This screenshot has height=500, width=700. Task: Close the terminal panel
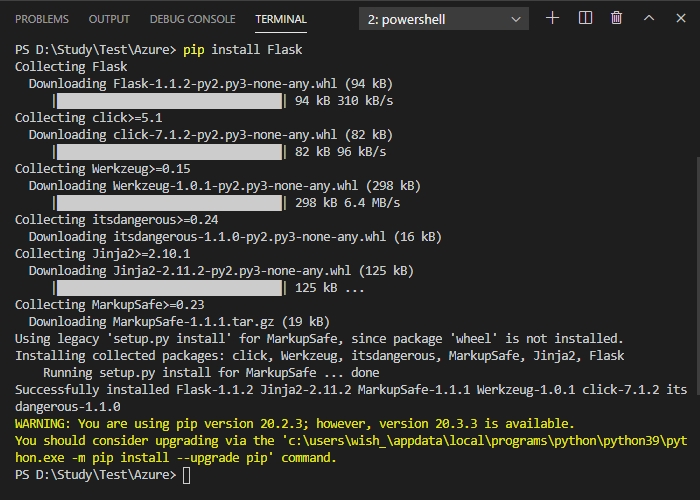click(x=681, y=18)
